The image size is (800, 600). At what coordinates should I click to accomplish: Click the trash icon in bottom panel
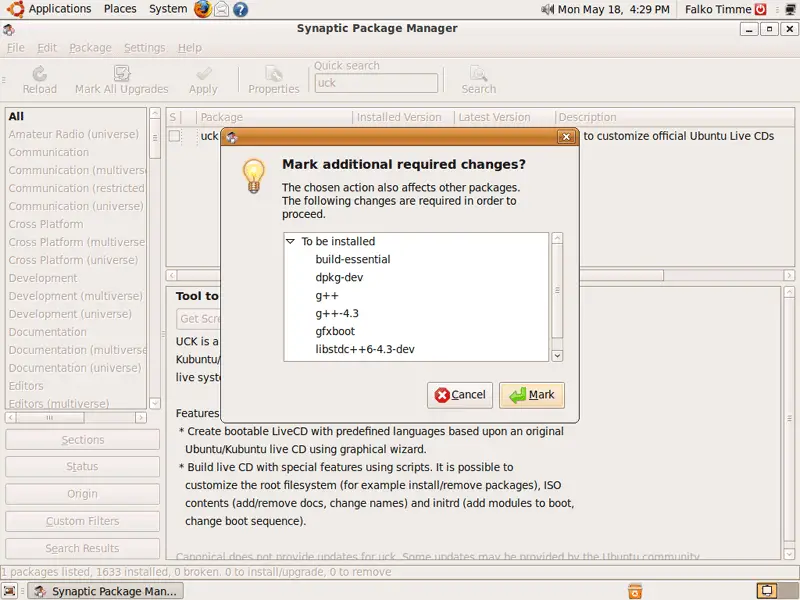(635, 591)
